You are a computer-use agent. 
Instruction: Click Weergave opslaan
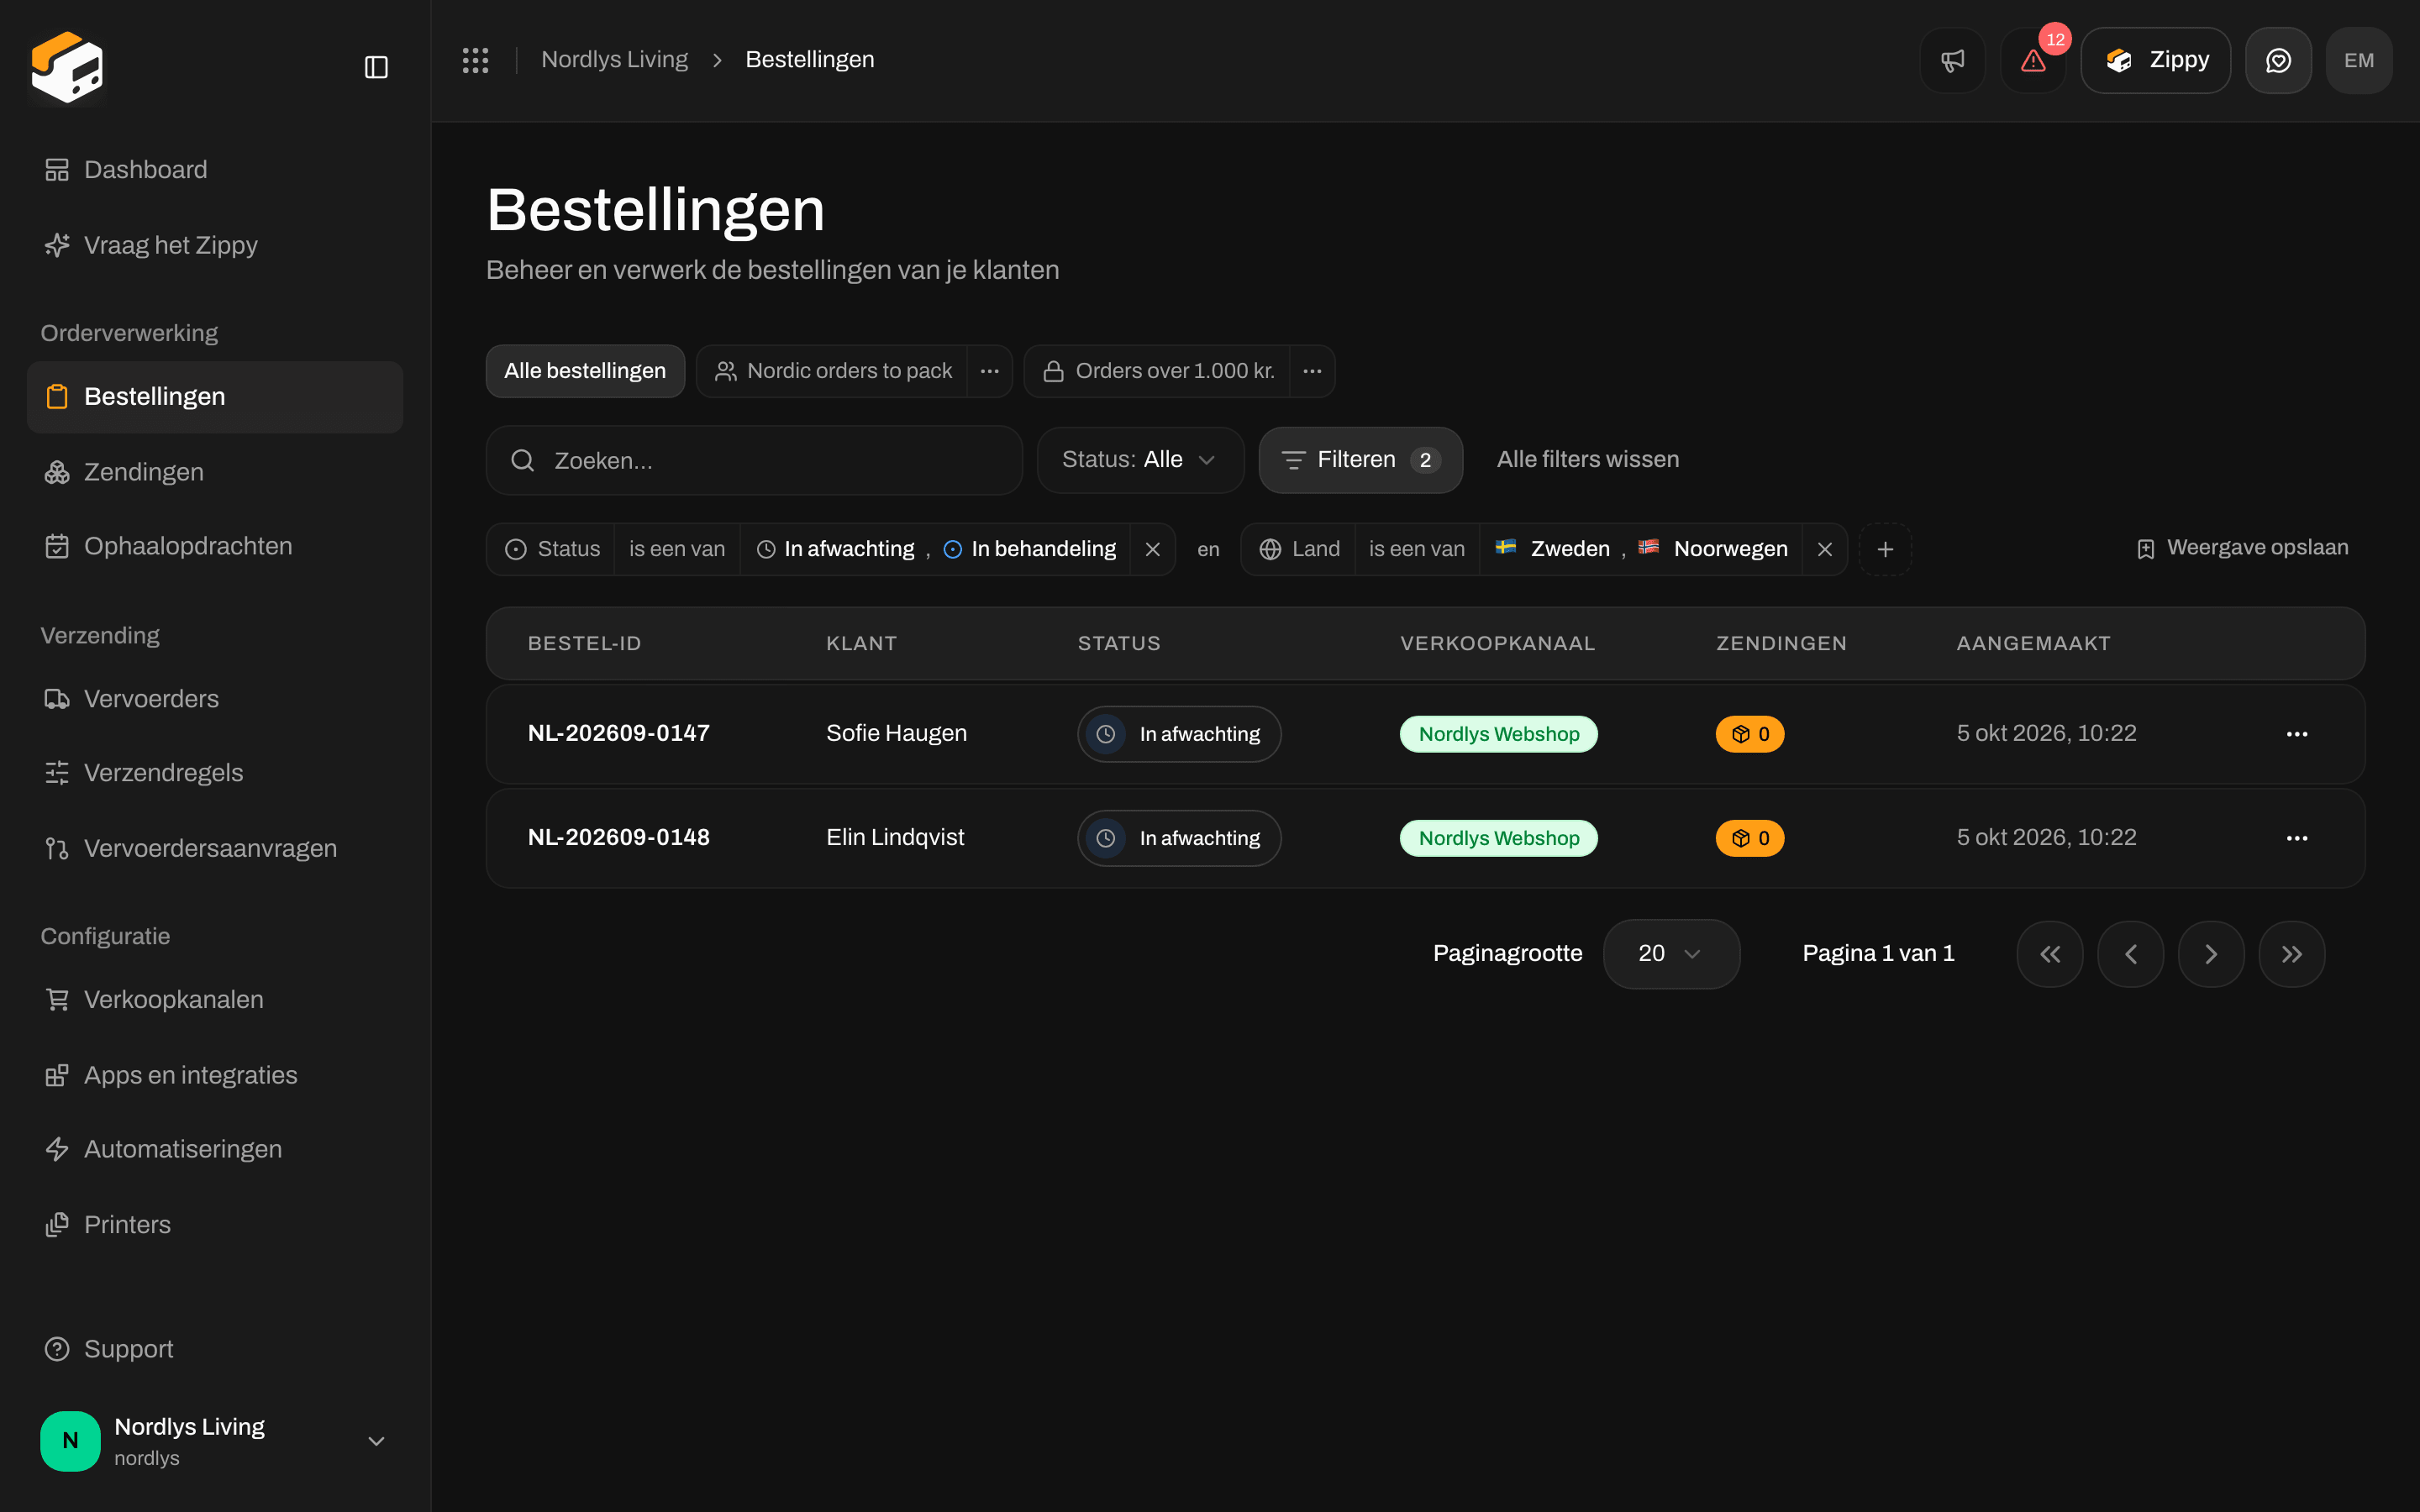pyautogui.click(x=2242, y=548)
